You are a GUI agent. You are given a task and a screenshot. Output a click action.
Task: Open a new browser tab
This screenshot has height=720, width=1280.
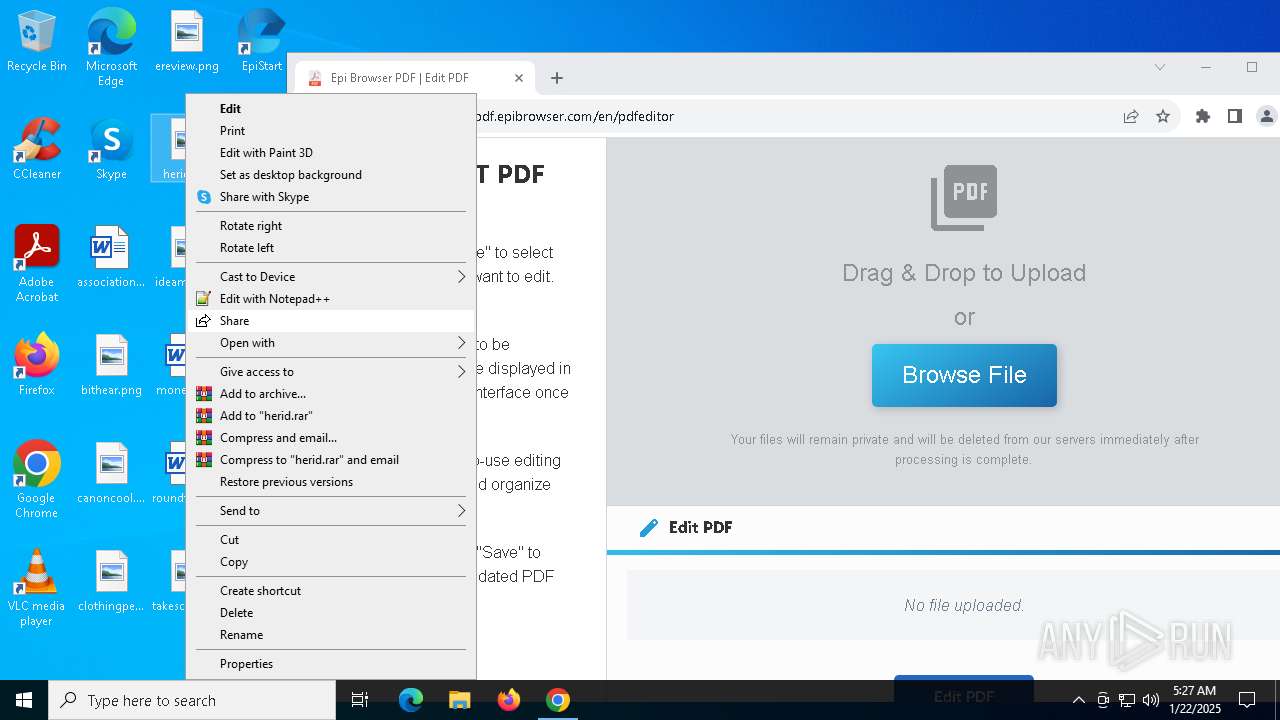(557, 78)
